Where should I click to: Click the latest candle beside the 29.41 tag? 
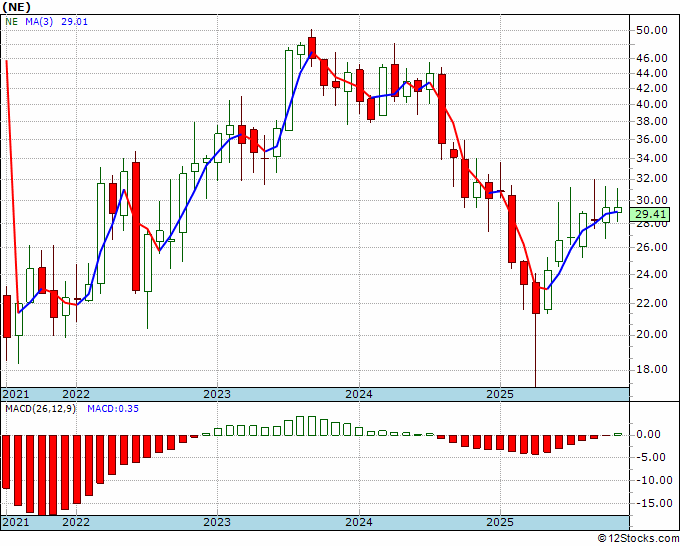tap(618, 210)
